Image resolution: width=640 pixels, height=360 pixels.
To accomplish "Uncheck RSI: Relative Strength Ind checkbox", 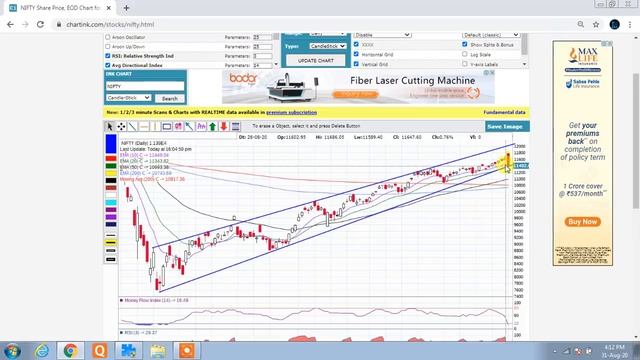I will (108, 56).
